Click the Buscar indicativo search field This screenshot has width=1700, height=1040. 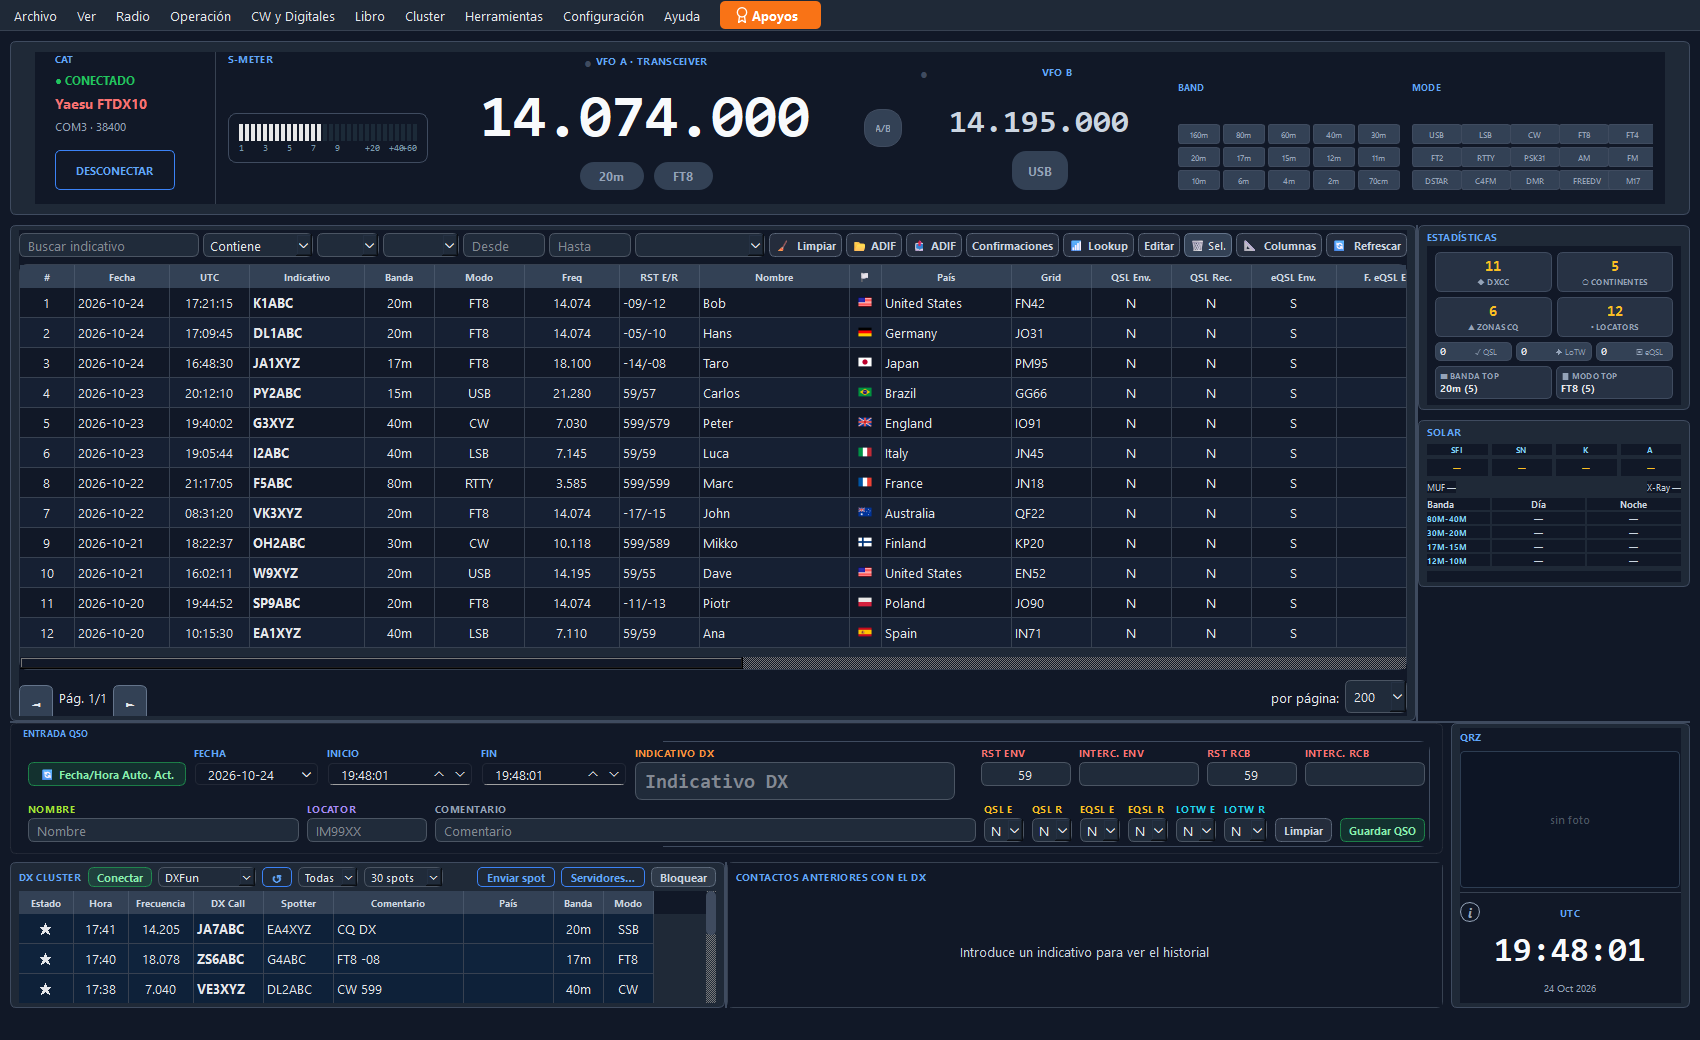[x=109, y=246]
